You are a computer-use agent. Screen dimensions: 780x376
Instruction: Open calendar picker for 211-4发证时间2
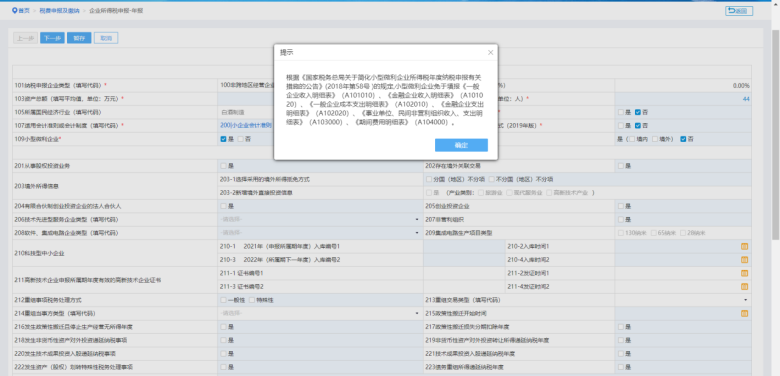coord(745,286)
